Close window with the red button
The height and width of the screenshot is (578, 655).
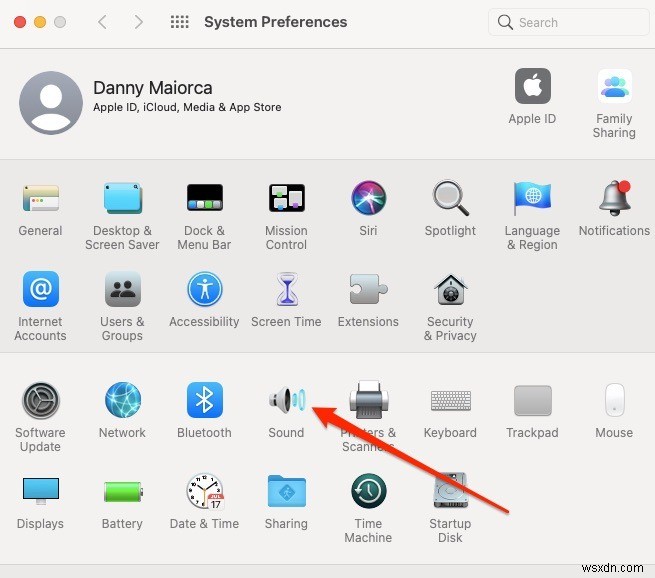(x=20, y=22)
